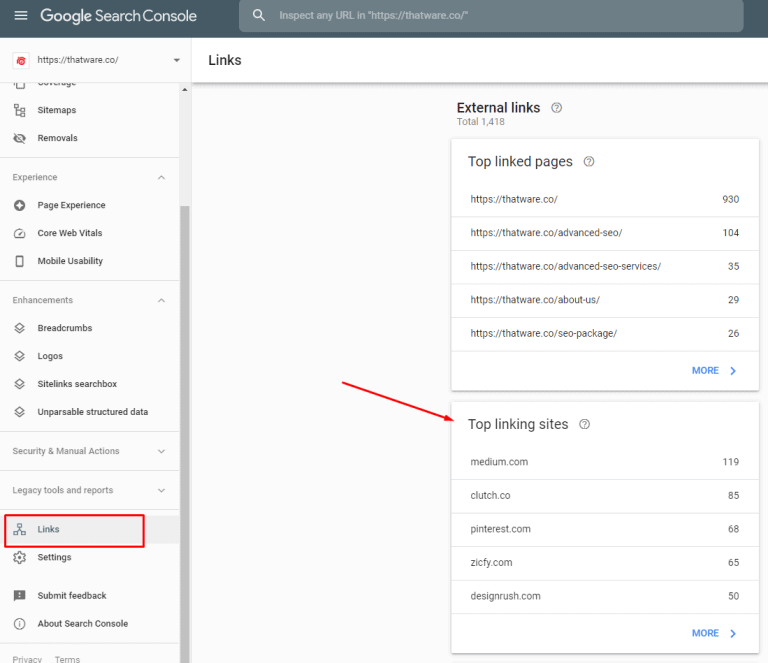Select the medium.com linking site row
The image size is (768, 663).
(605, 462)
